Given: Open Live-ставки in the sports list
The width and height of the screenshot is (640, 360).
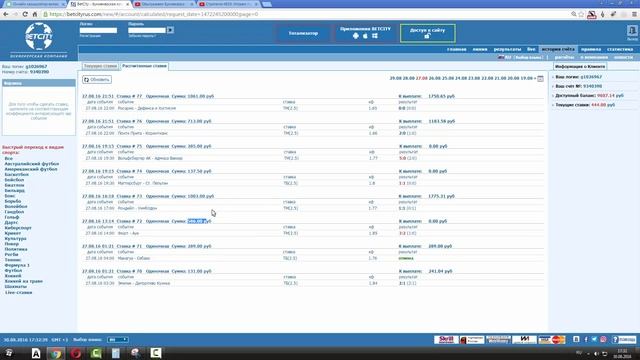Looking at the screenshot, I should coord(18,292).
